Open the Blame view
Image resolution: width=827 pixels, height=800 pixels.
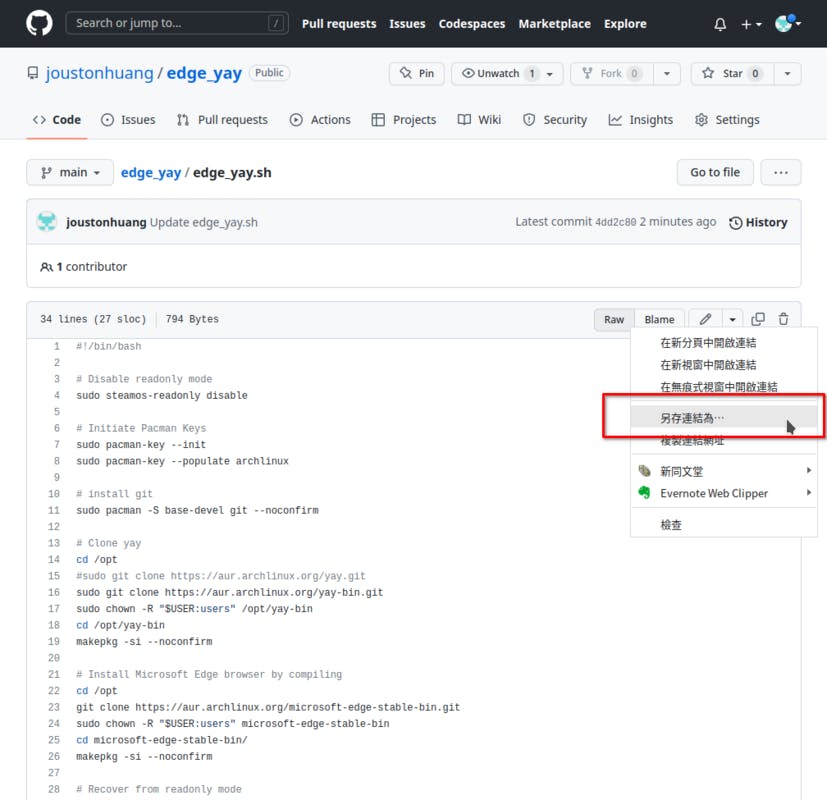coord(659,320)
